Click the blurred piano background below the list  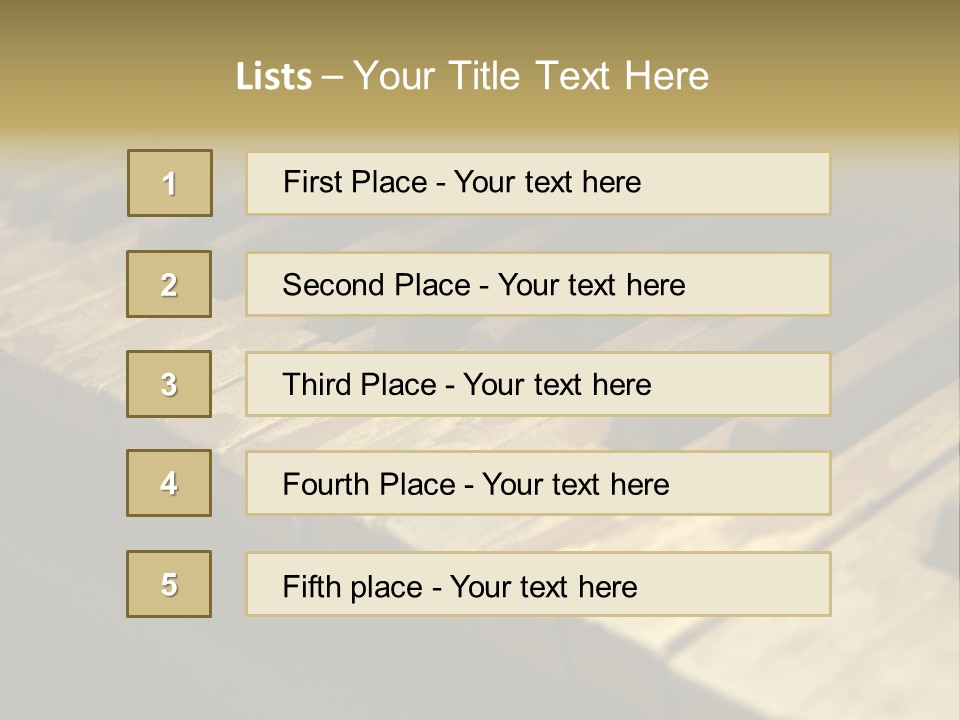click(480, 670)
